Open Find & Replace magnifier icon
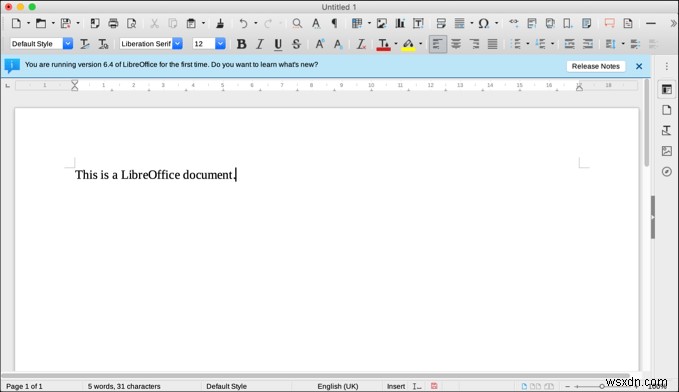The image size is (679, 392). pyautogui.click(x=297, y=23)
